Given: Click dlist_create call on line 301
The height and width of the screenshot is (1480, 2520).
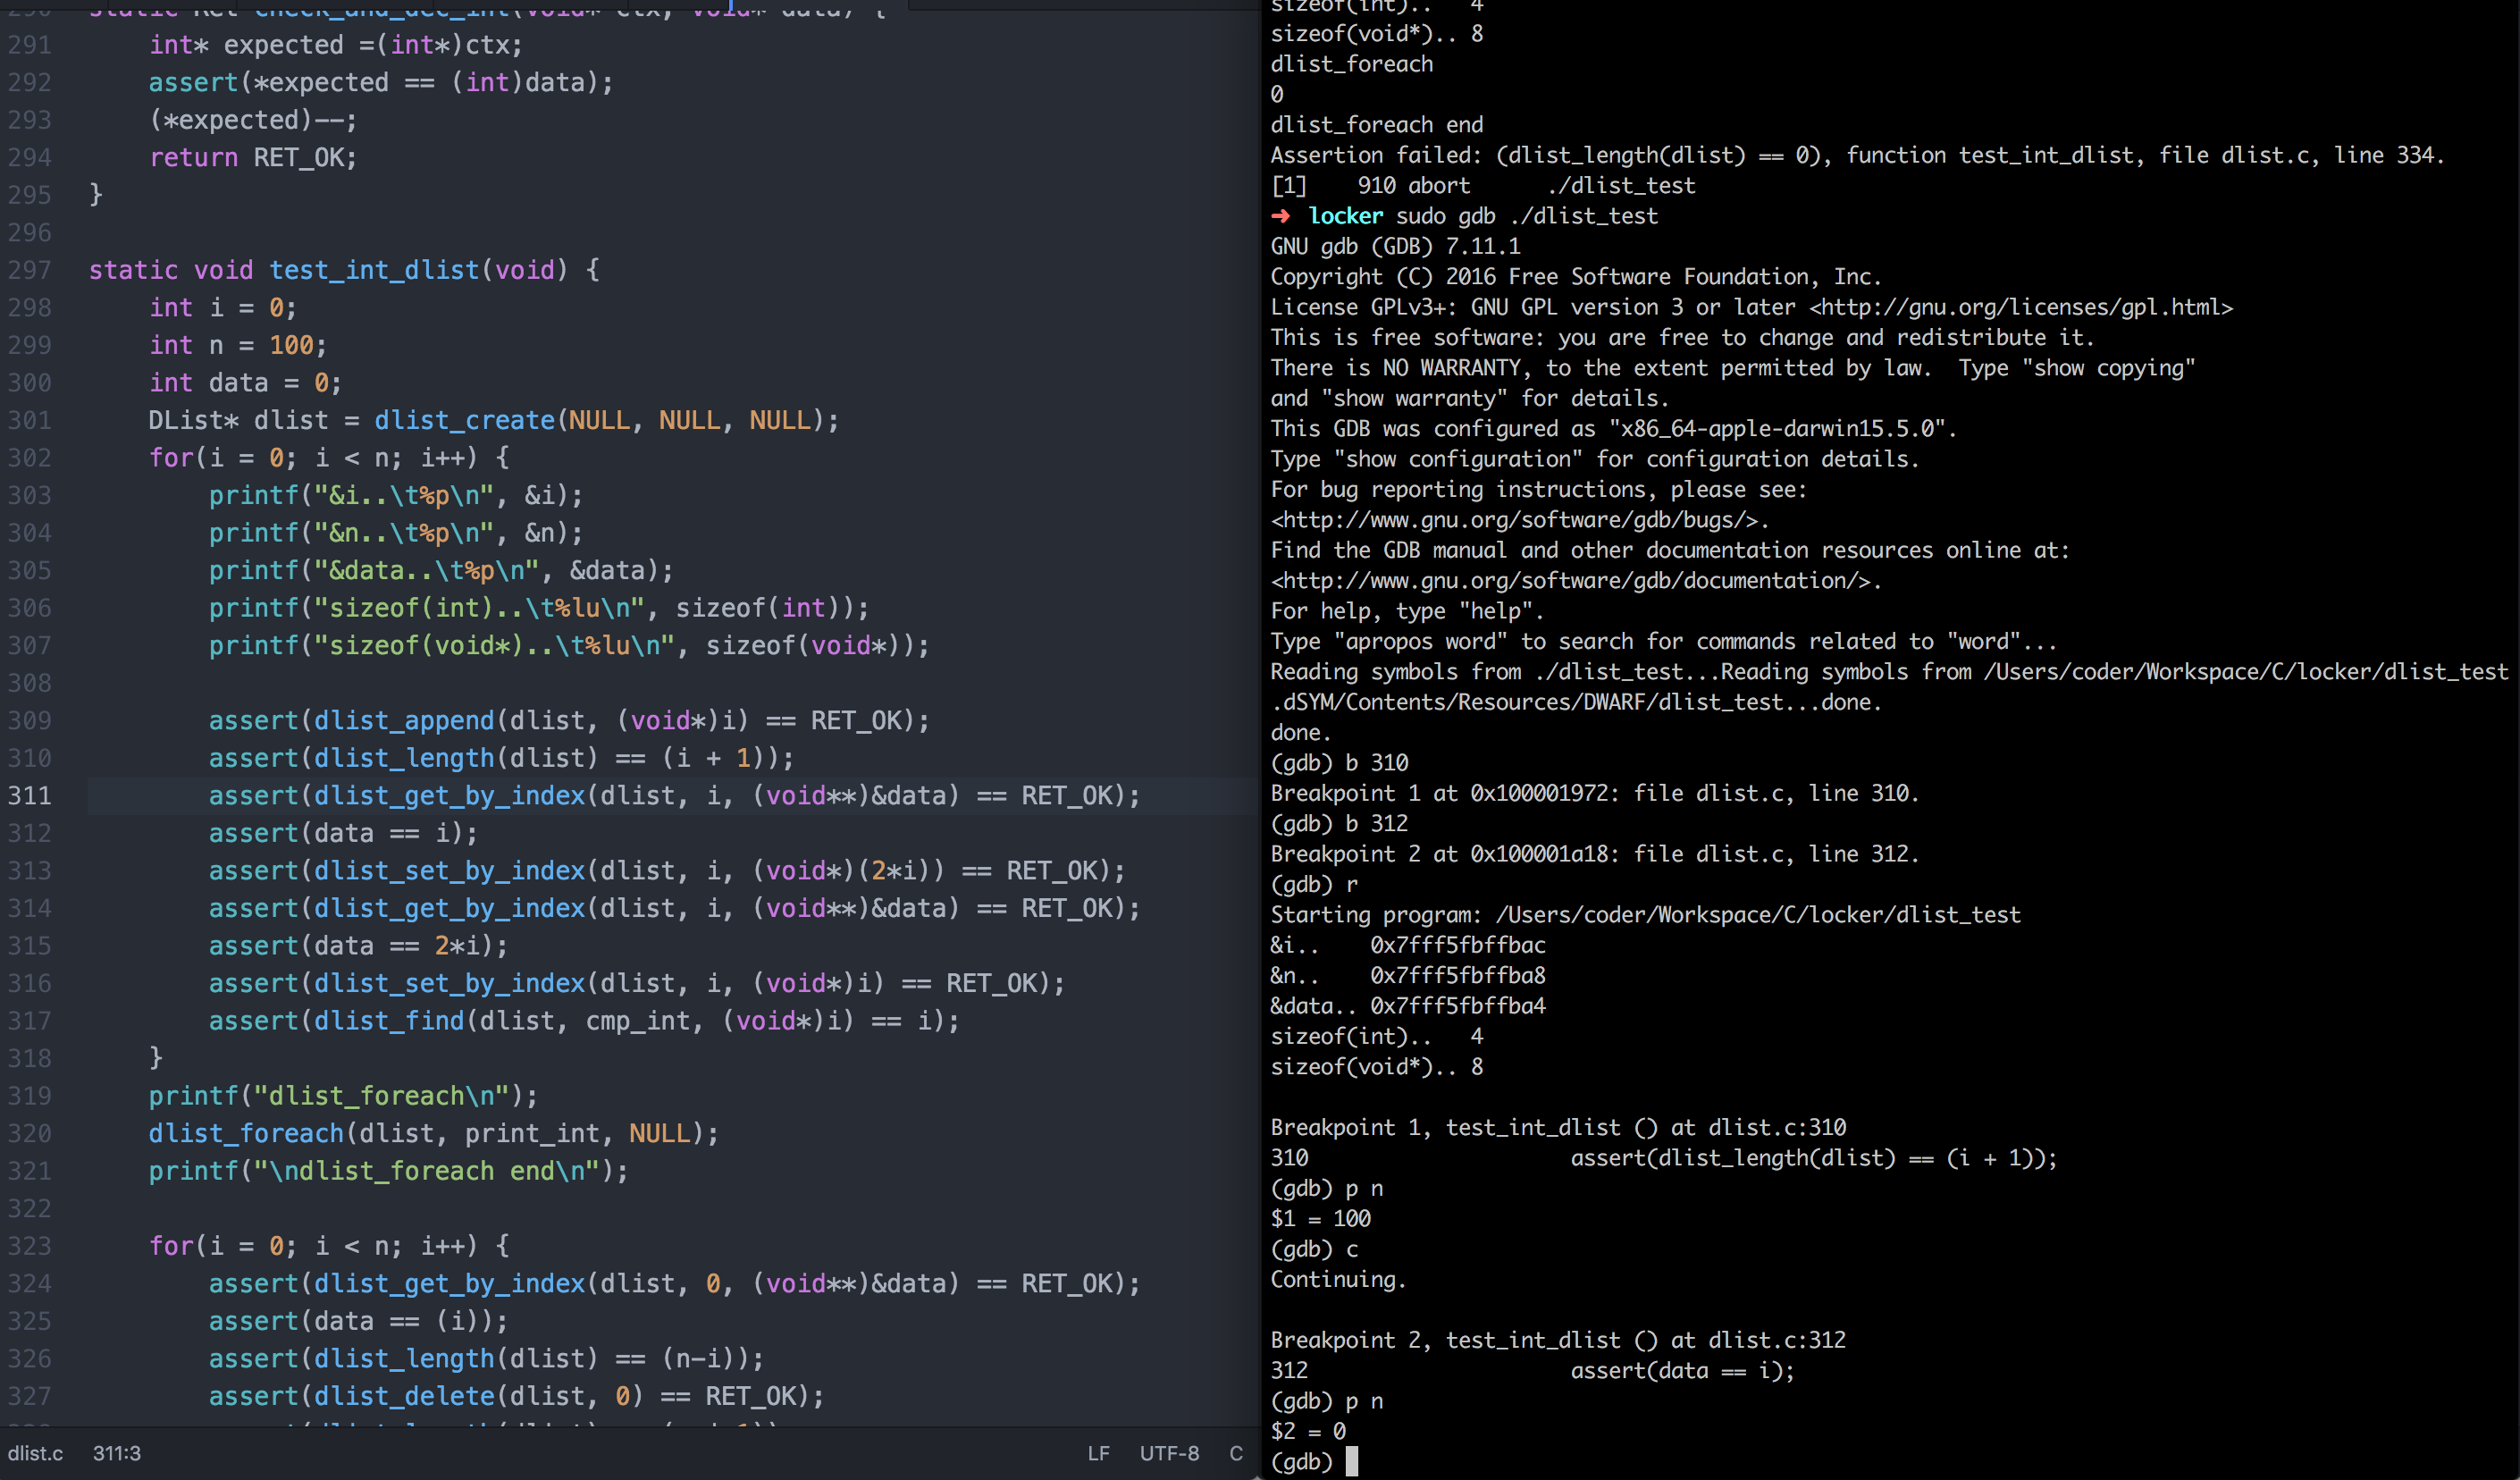Looking at the screenshot, I should (464, 420).
